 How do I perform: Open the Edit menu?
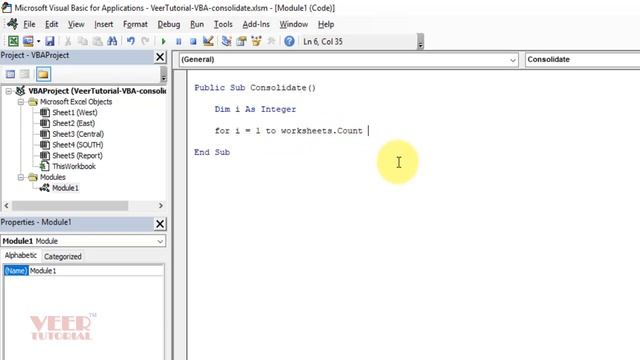pos(51,24)
